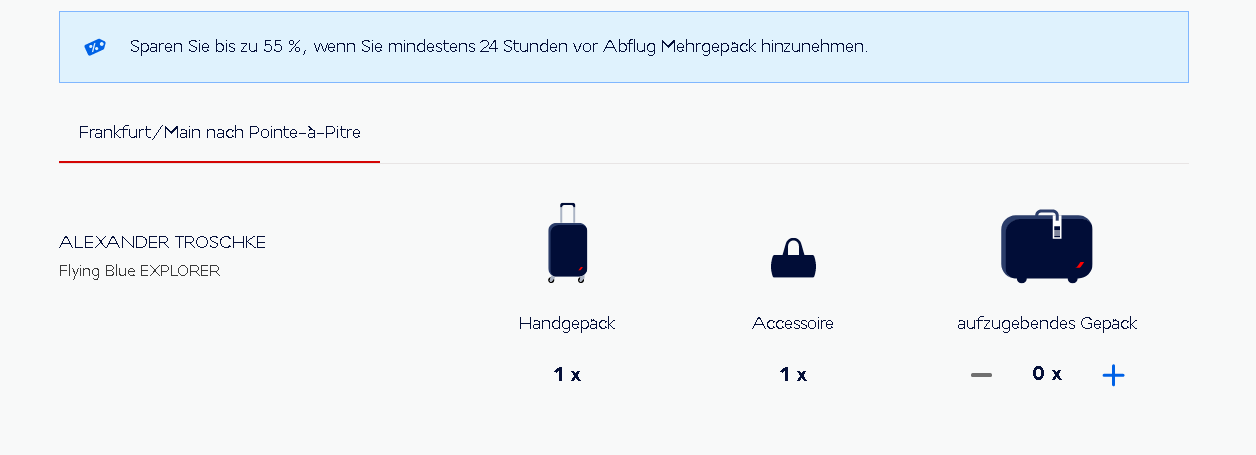The image size is (1256, 455).
Task: Click the Flying Blue EXPLORER status text
Action: pyautogui.click(x=139, y=271)
